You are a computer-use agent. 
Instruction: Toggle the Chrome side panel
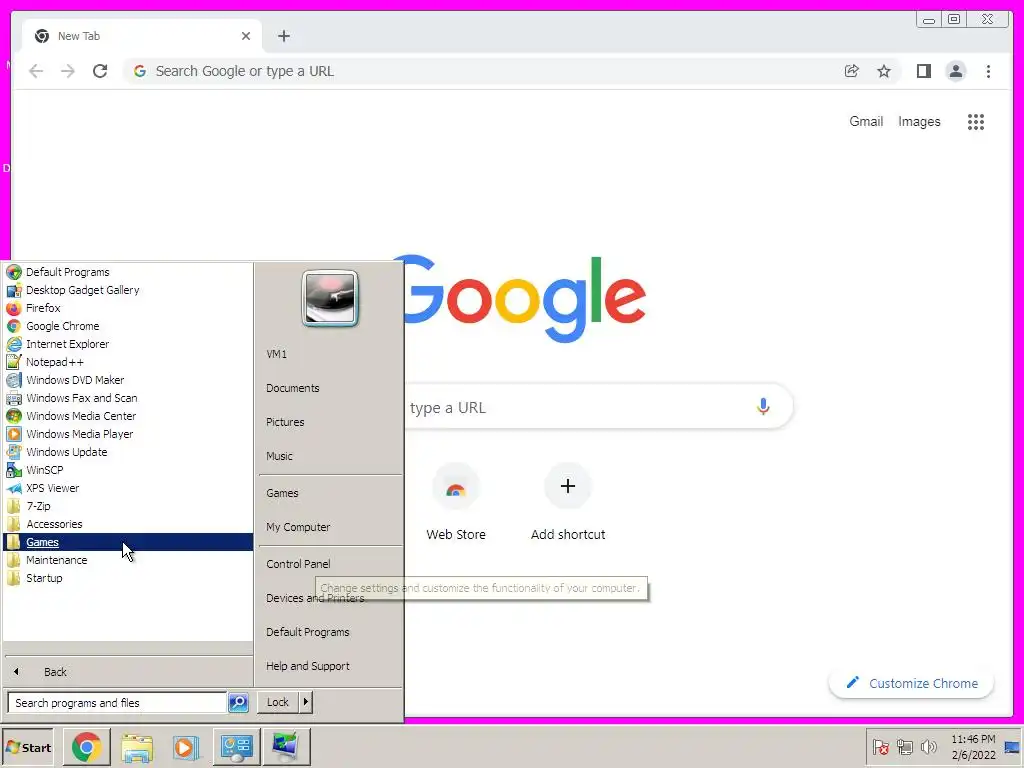[923, 71]
